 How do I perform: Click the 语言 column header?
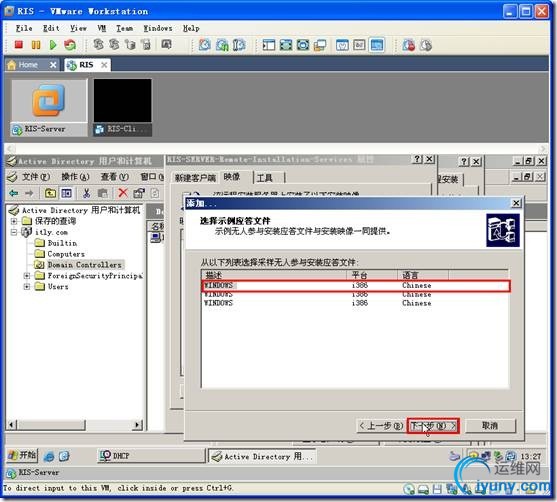[423, 275]
